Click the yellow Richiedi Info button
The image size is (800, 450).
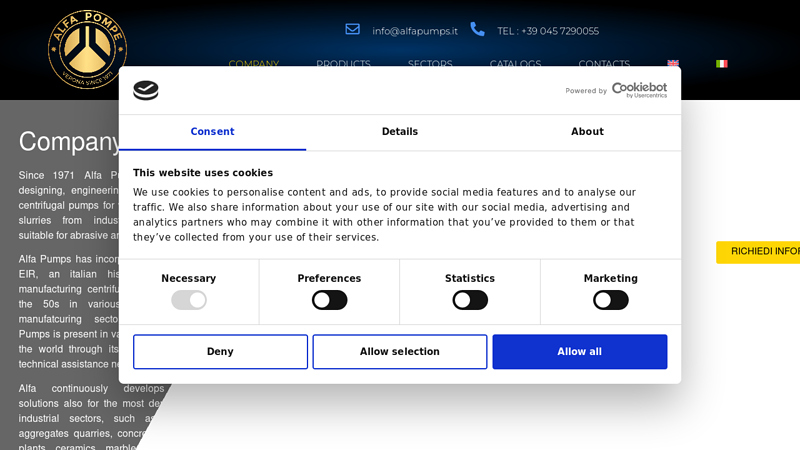click(758, 252)
